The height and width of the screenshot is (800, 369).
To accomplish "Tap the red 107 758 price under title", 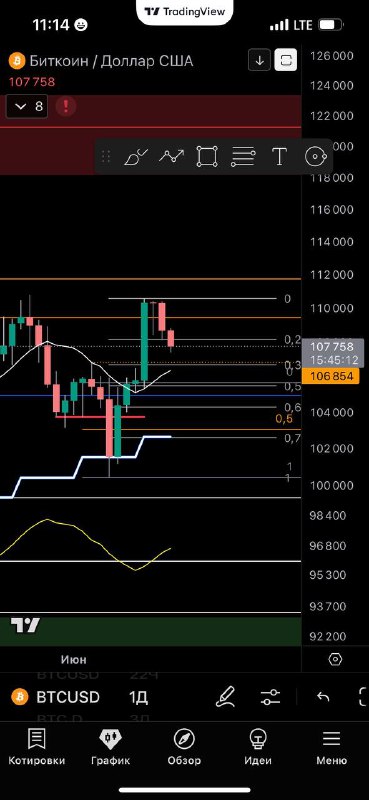I will 32,82.
